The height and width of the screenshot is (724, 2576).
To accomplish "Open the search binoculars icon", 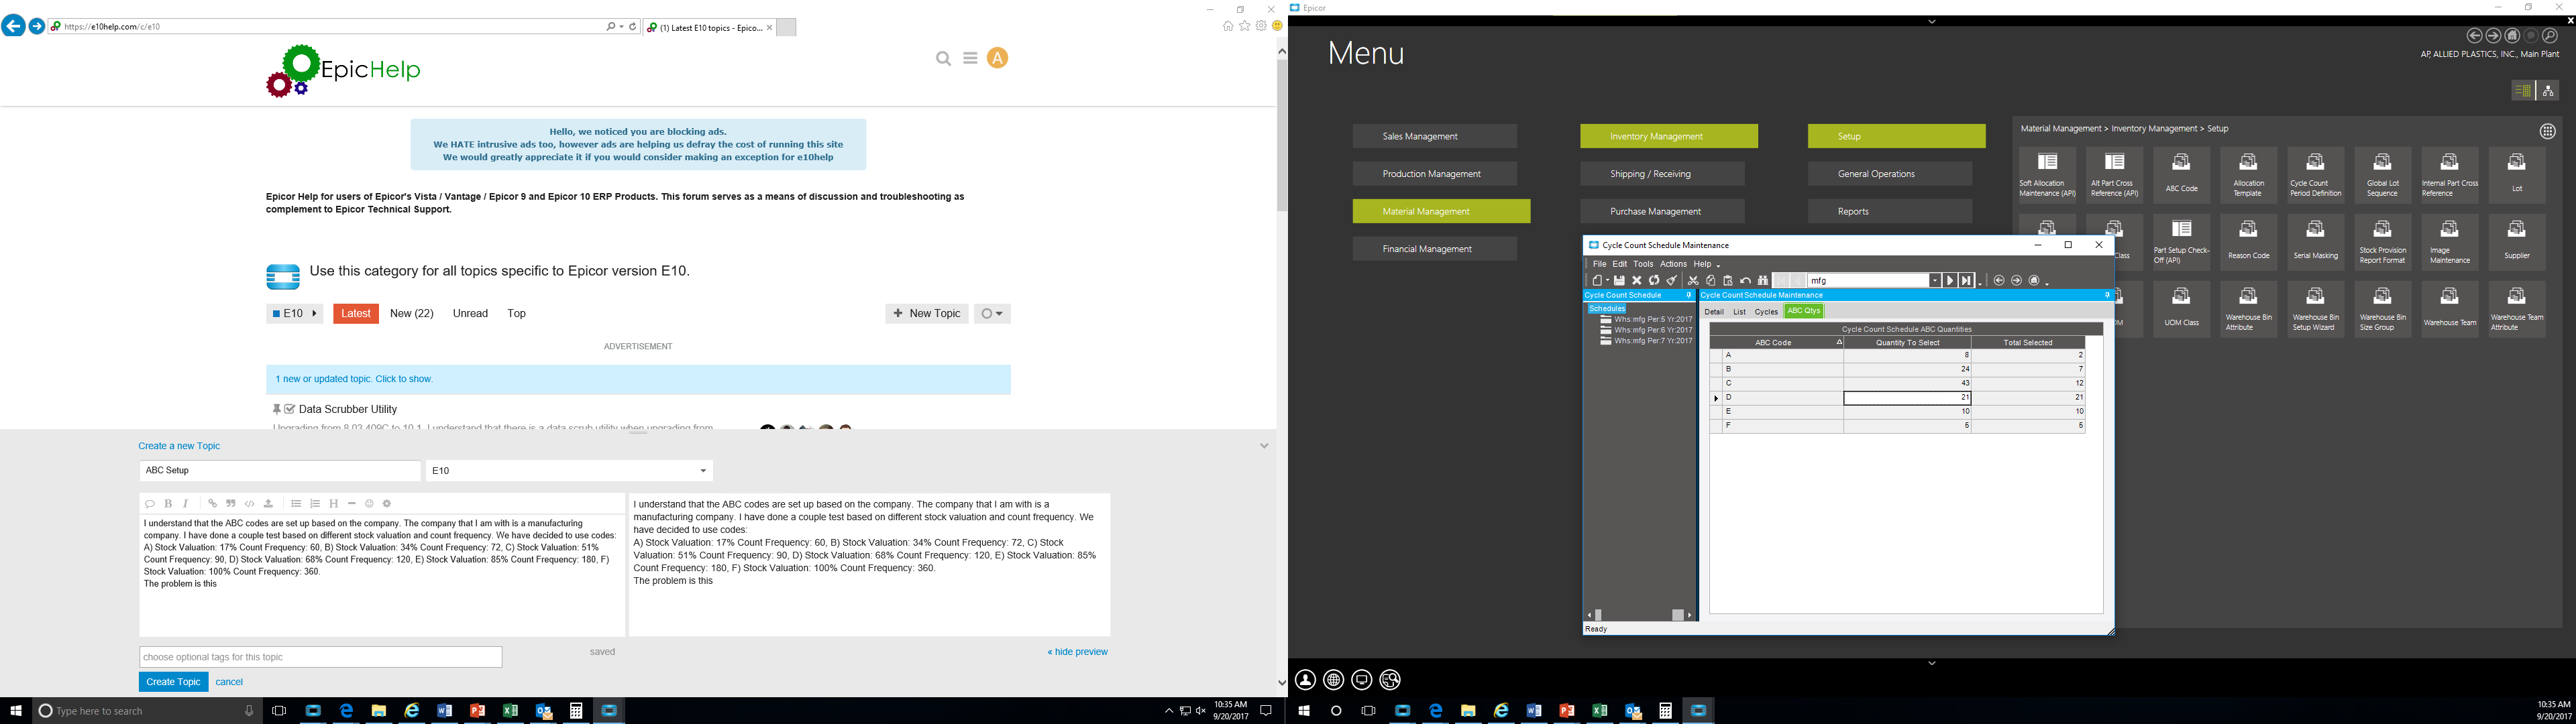I will click(x=1763, y=281).
